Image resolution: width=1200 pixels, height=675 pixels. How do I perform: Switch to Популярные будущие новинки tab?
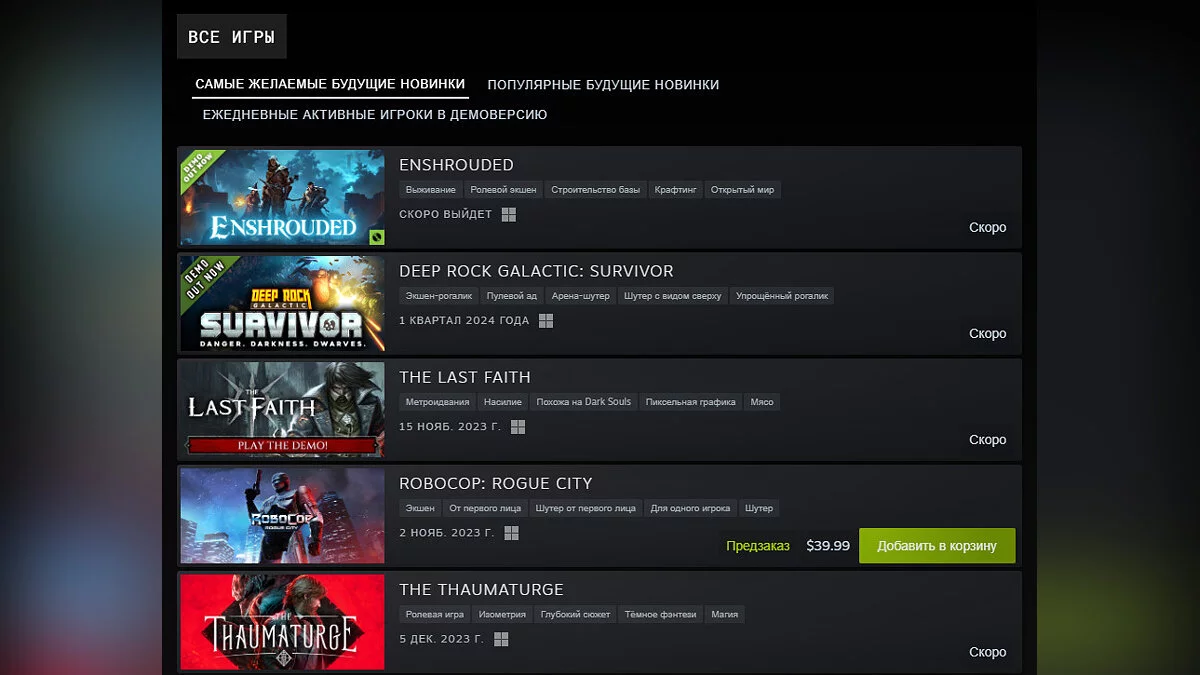click(603, 85)
